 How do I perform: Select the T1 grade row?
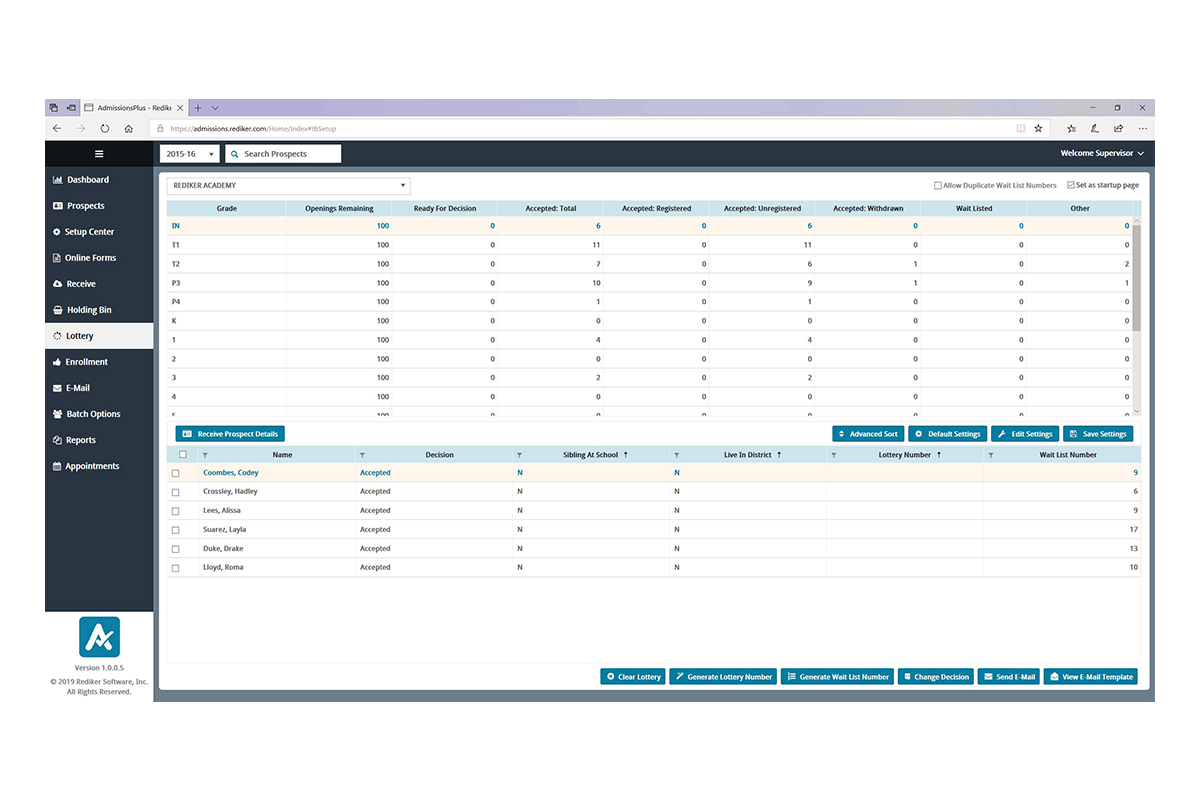tap(649, 245)
